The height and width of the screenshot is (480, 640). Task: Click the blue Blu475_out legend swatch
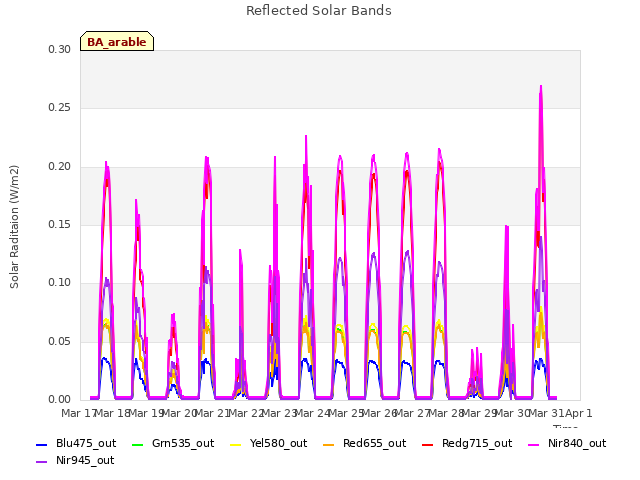pos(42,445)
